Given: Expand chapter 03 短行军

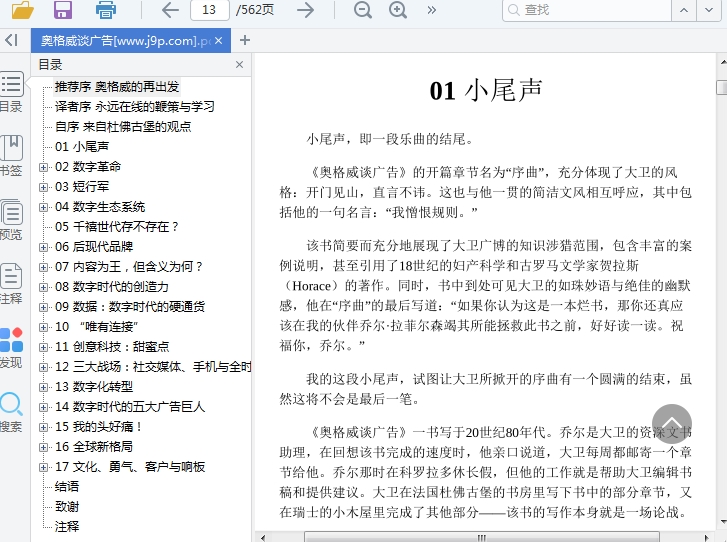Looking at the screenshot, I should point(43,187).
